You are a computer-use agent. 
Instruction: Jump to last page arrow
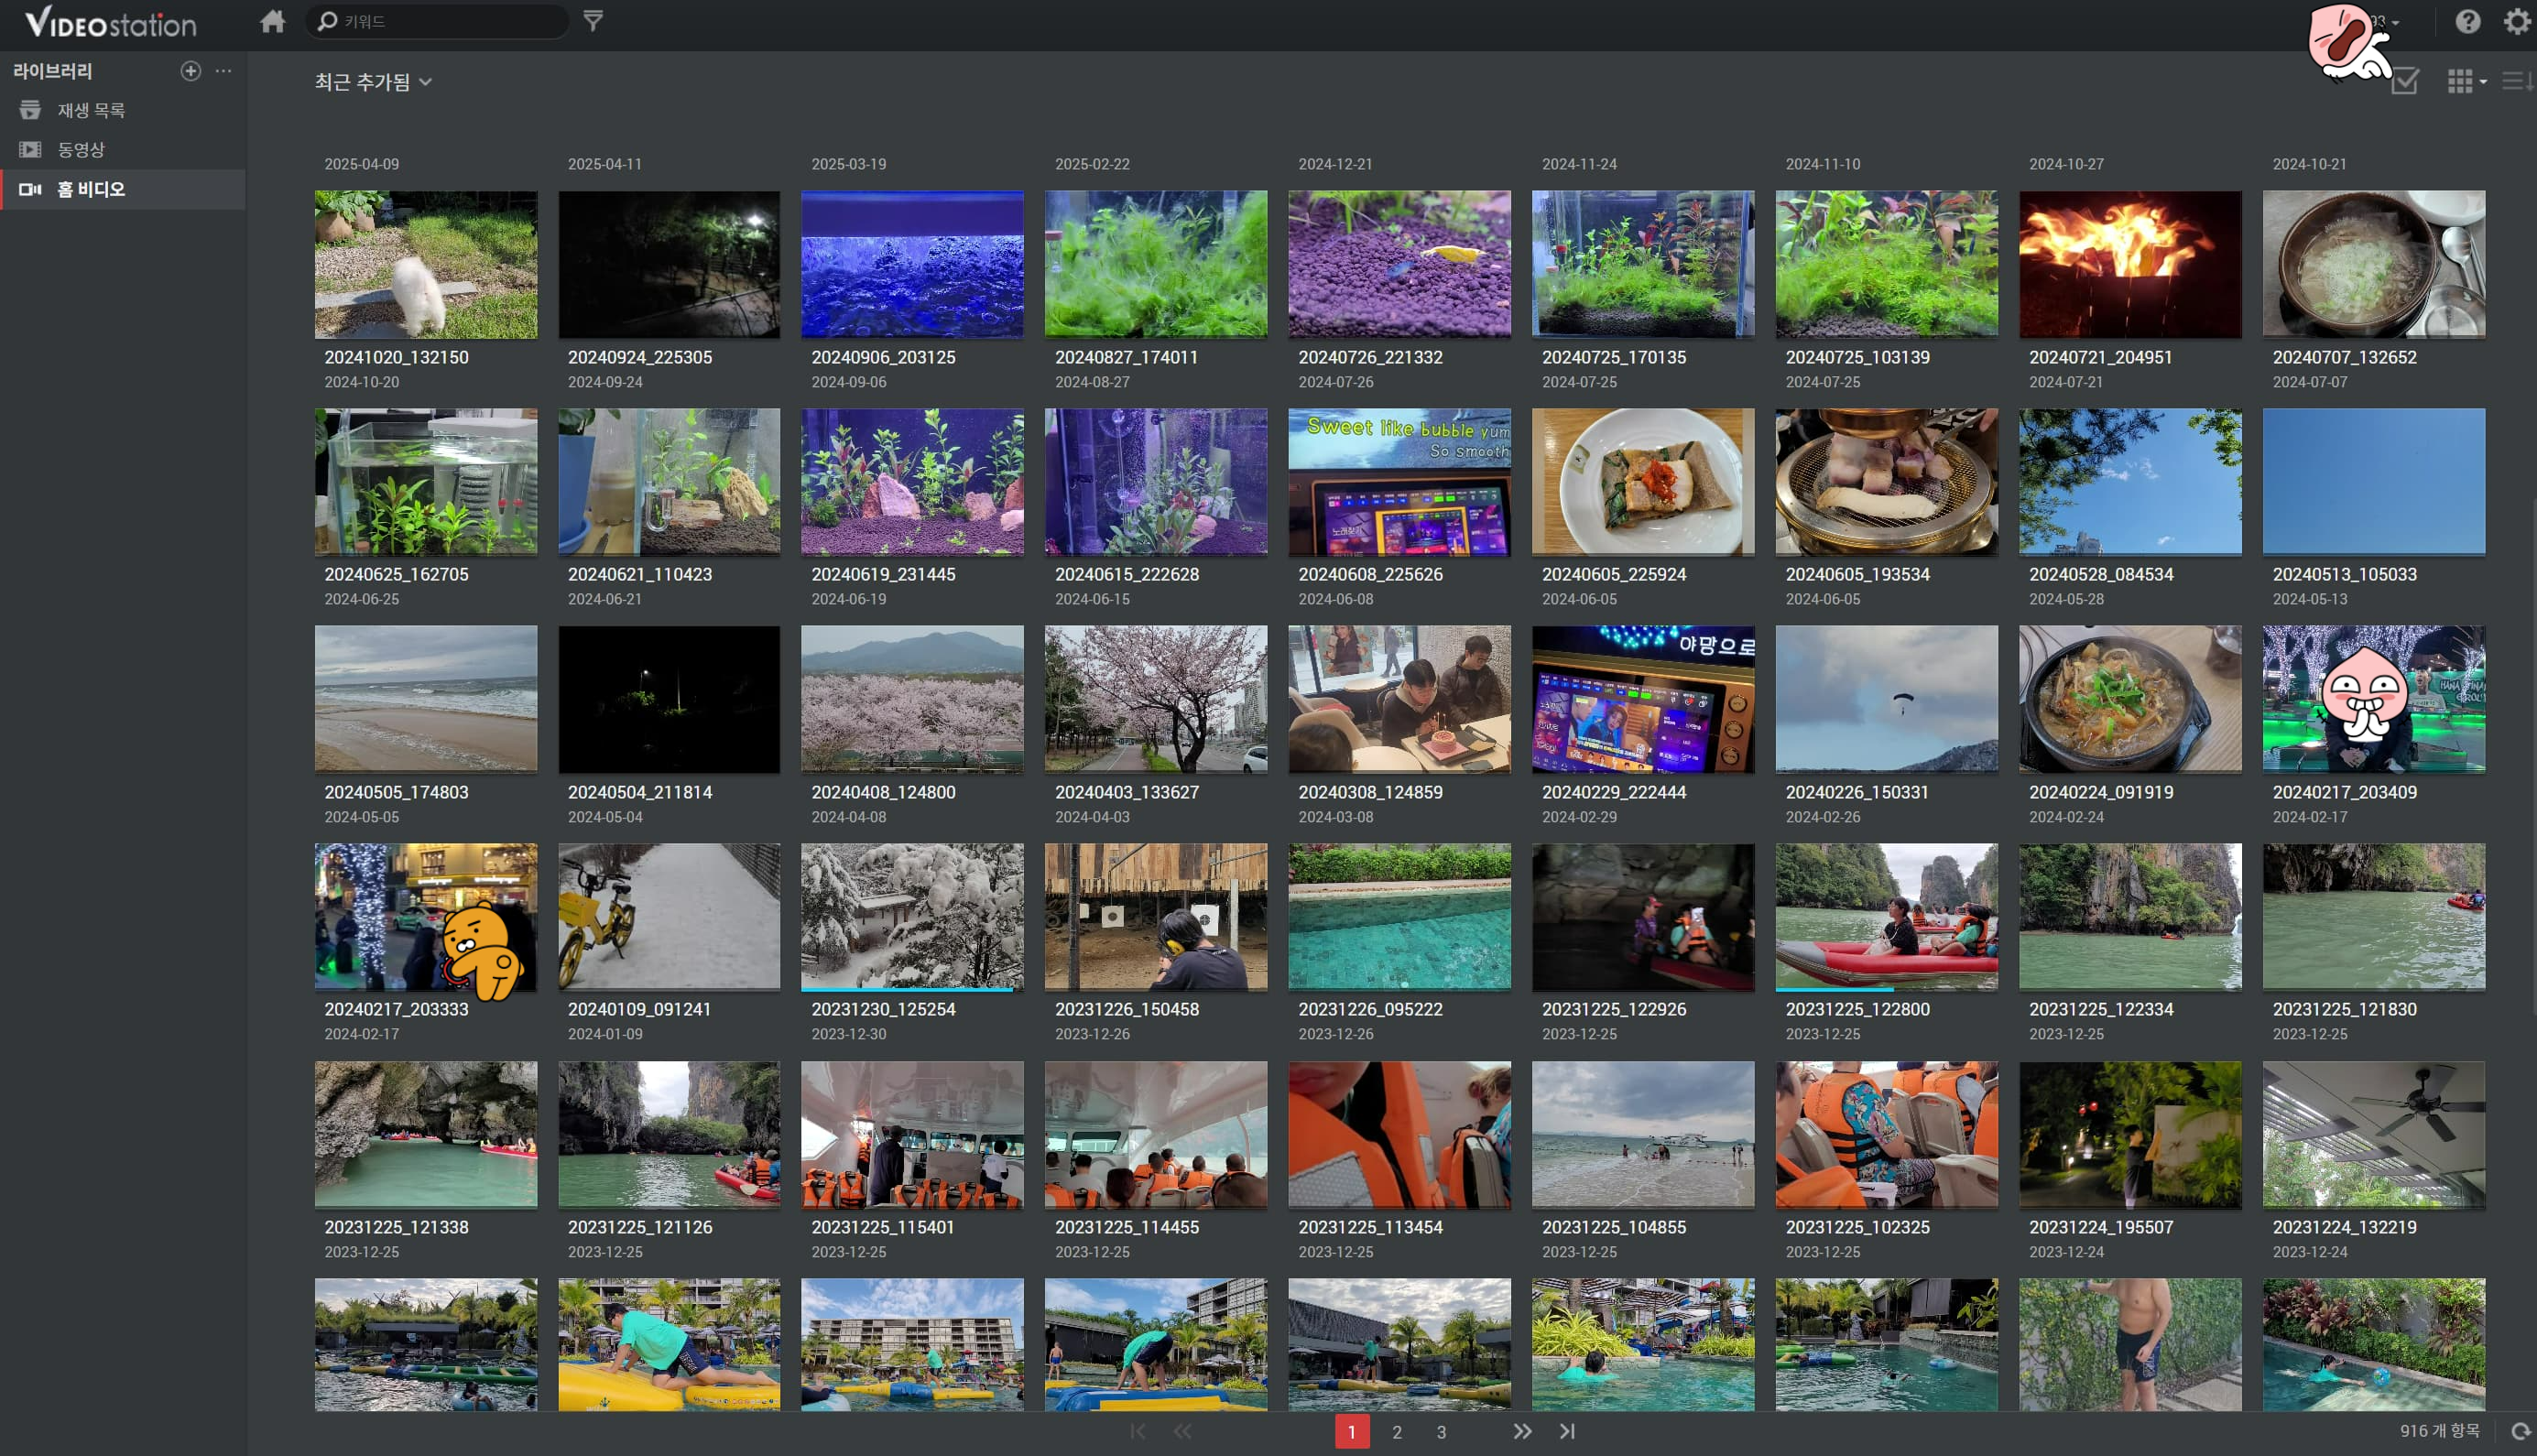pos(1567,1431)
